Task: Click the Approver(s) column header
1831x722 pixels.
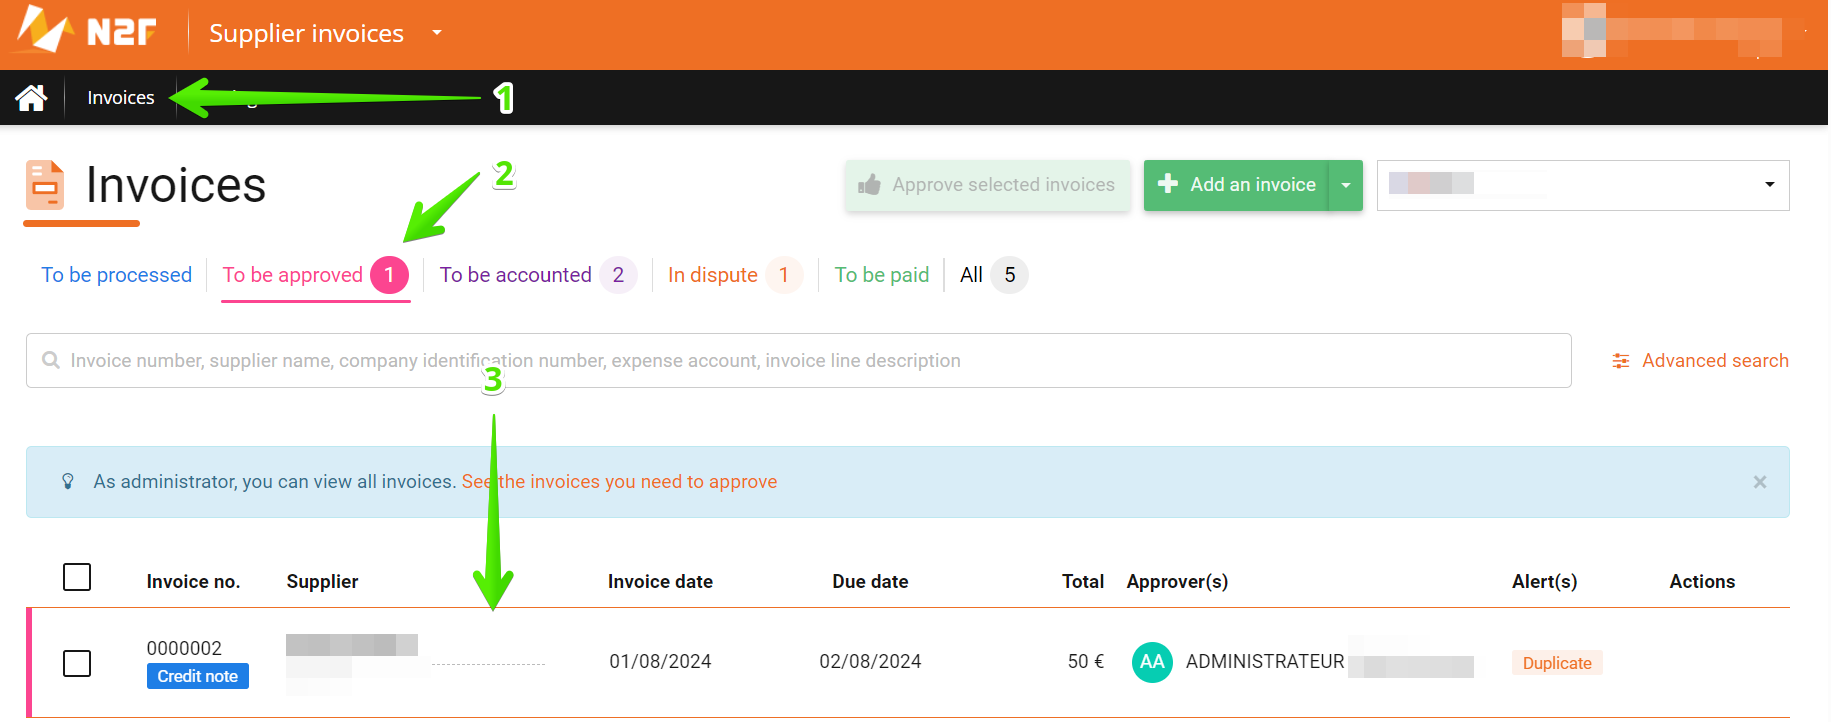Action: (1177, 582)
